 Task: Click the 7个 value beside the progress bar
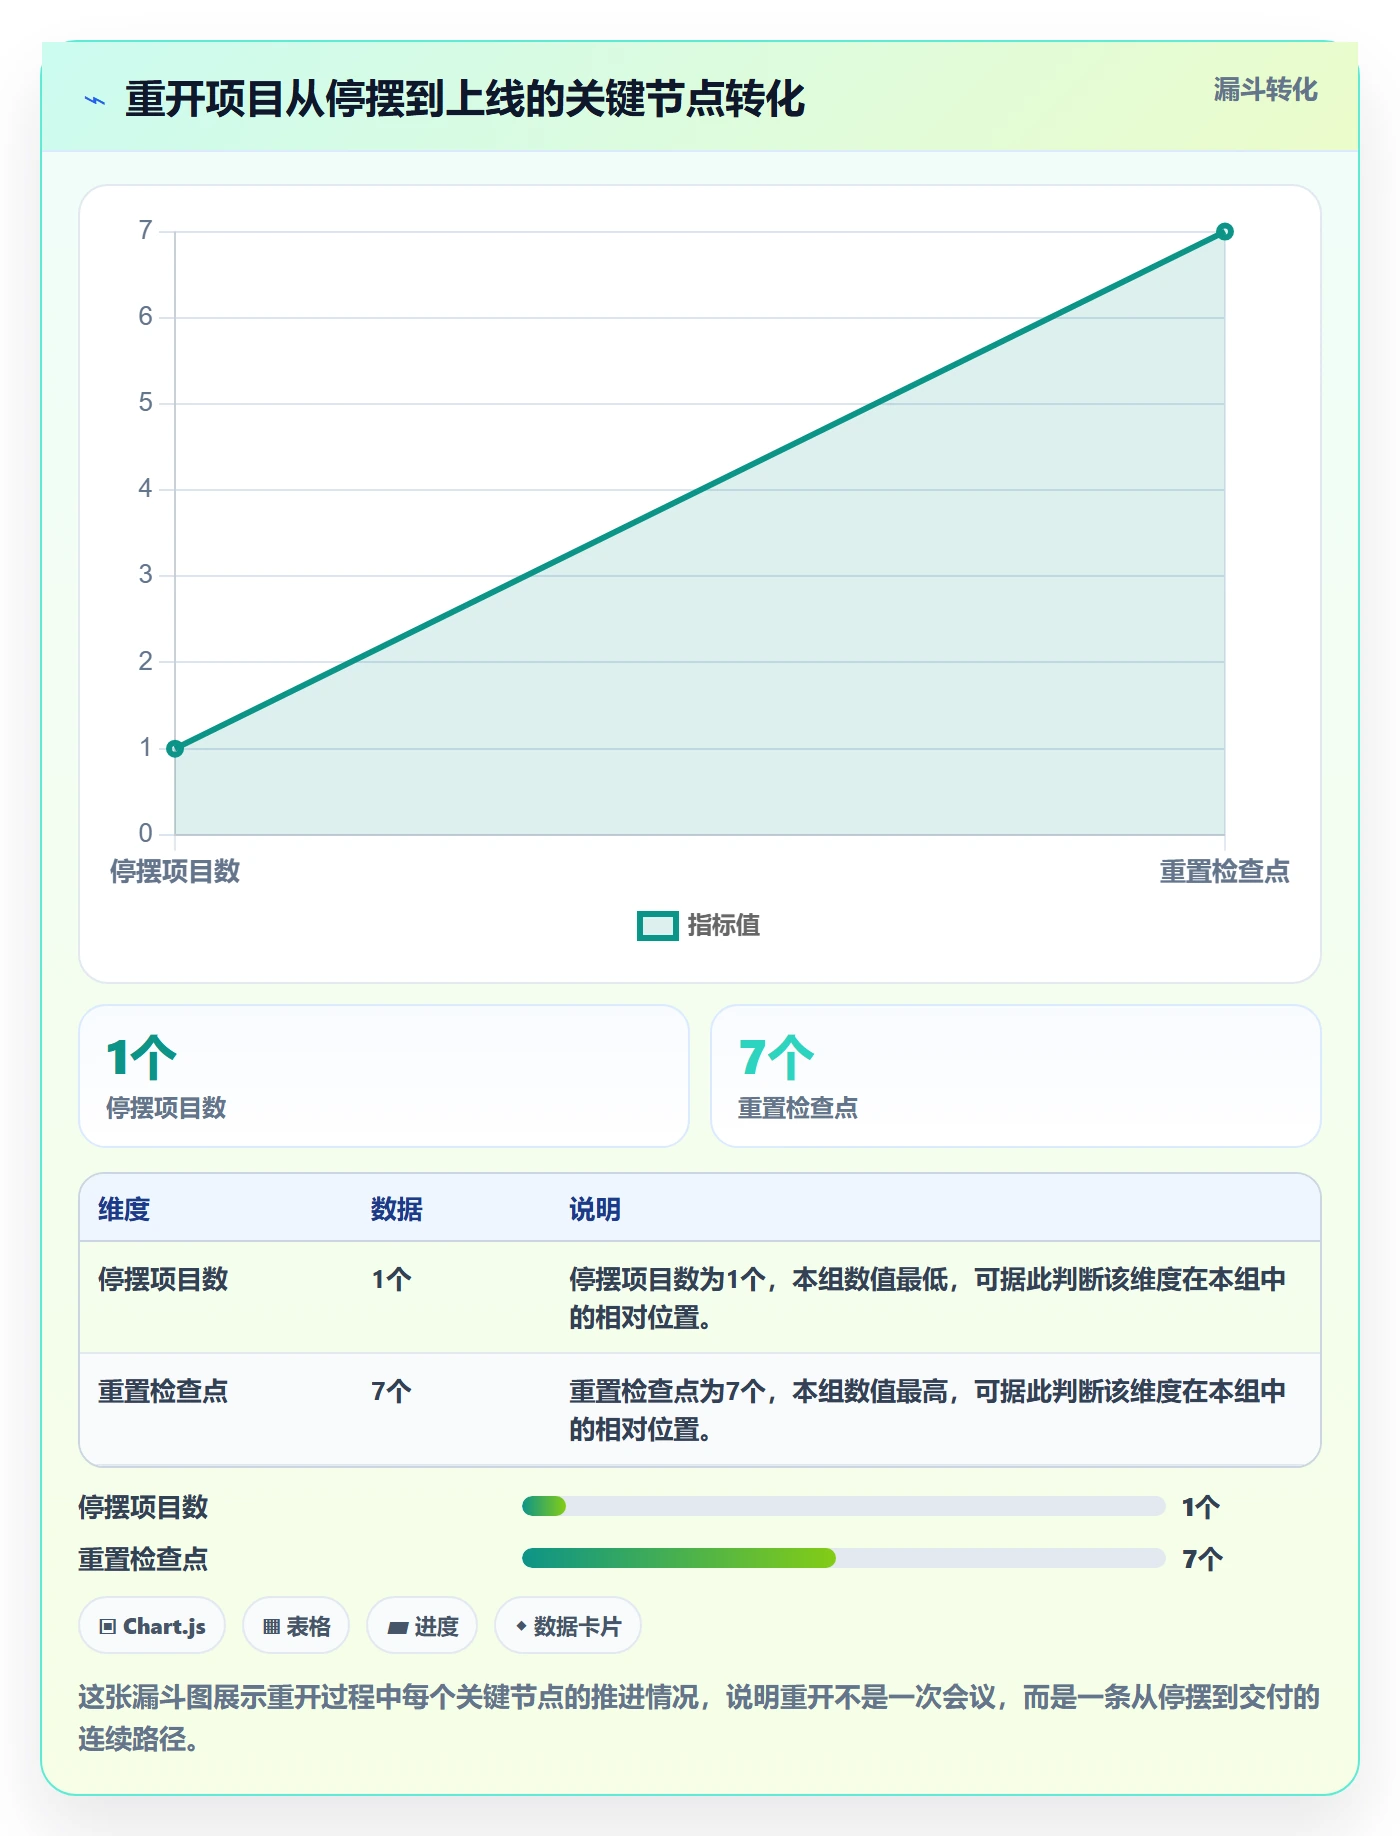(x=1202, y=1559)
